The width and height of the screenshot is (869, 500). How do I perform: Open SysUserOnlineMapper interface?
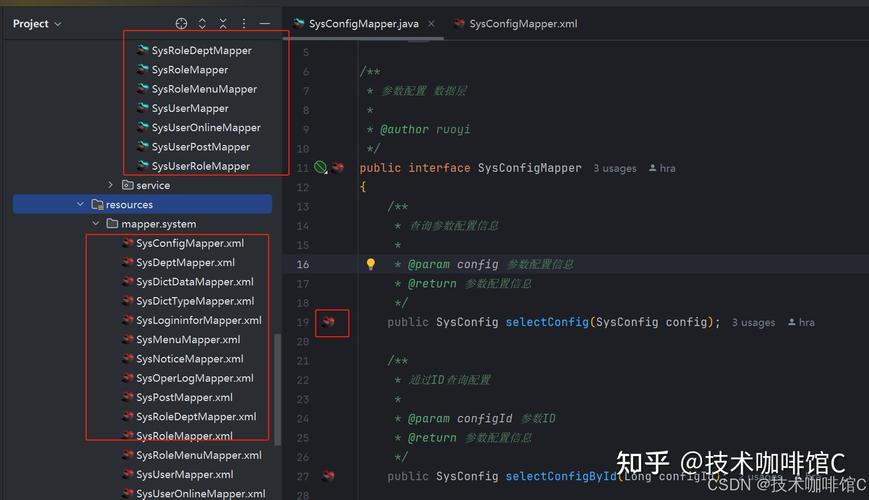(x=206, y=127)
